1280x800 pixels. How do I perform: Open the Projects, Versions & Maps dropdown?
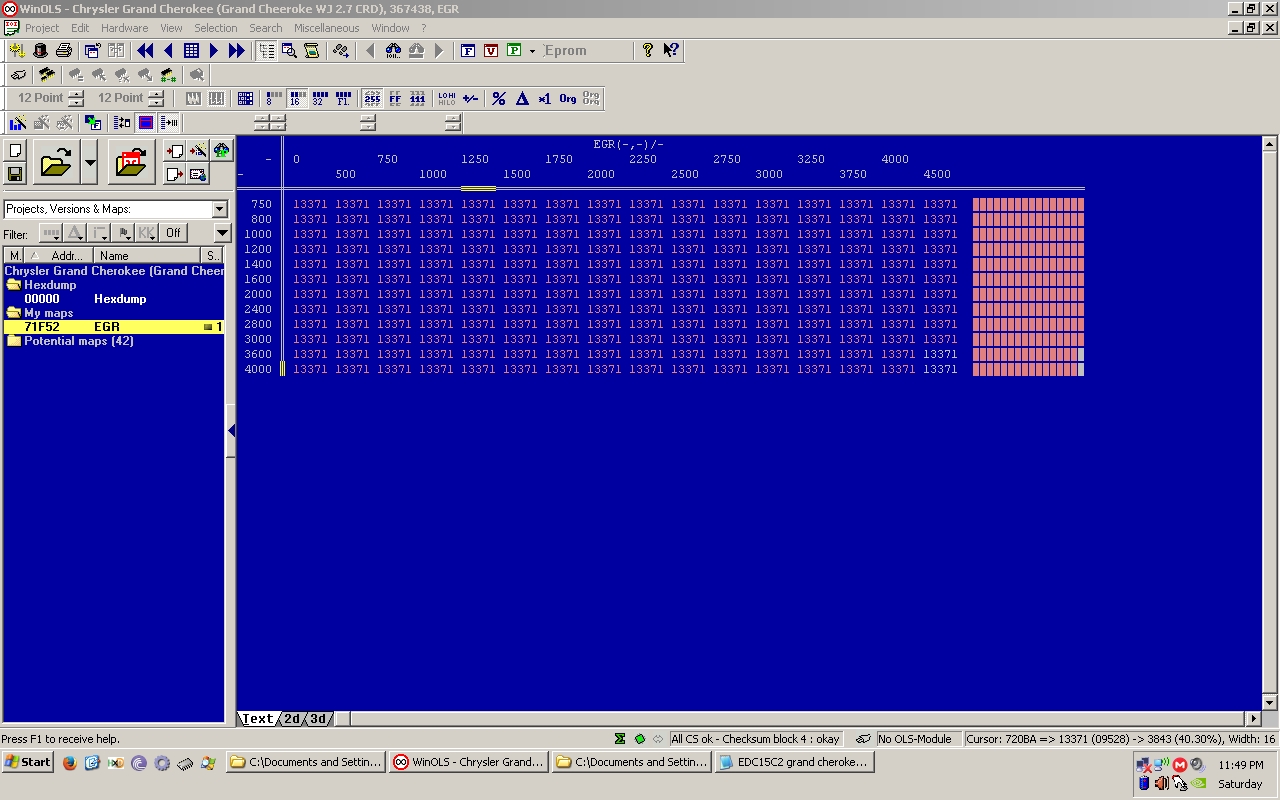(219, 209)
